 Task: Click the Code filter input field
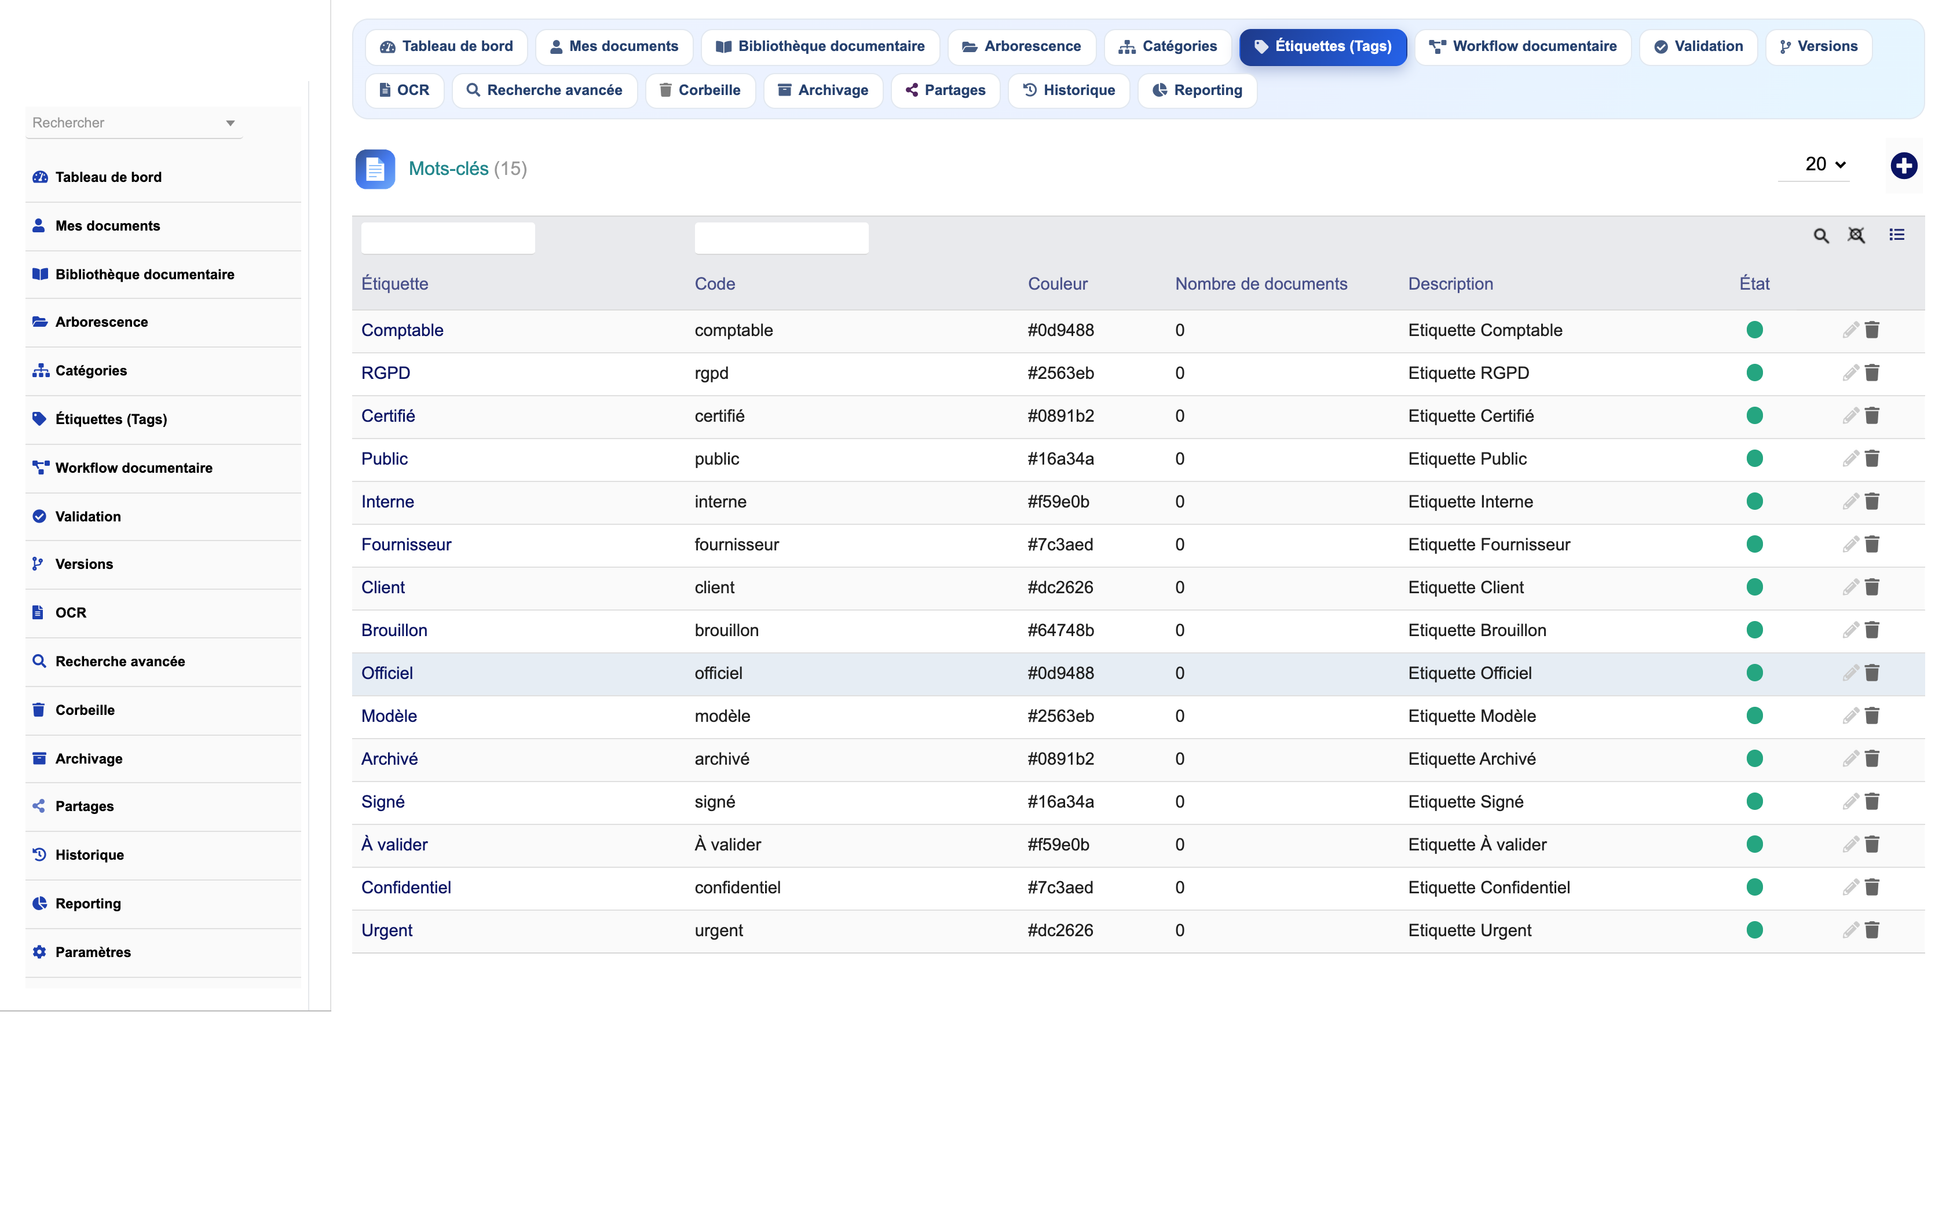(781, 238)
